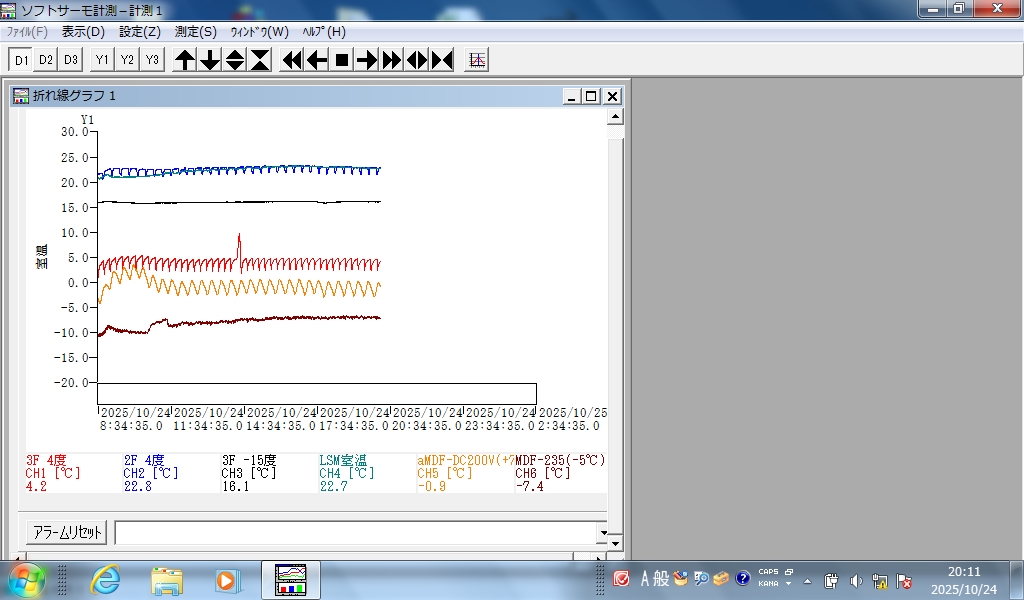Screen dimensions: 1024x600
Task: Open the 表示(D) menu
Action: tap(83, 32)
